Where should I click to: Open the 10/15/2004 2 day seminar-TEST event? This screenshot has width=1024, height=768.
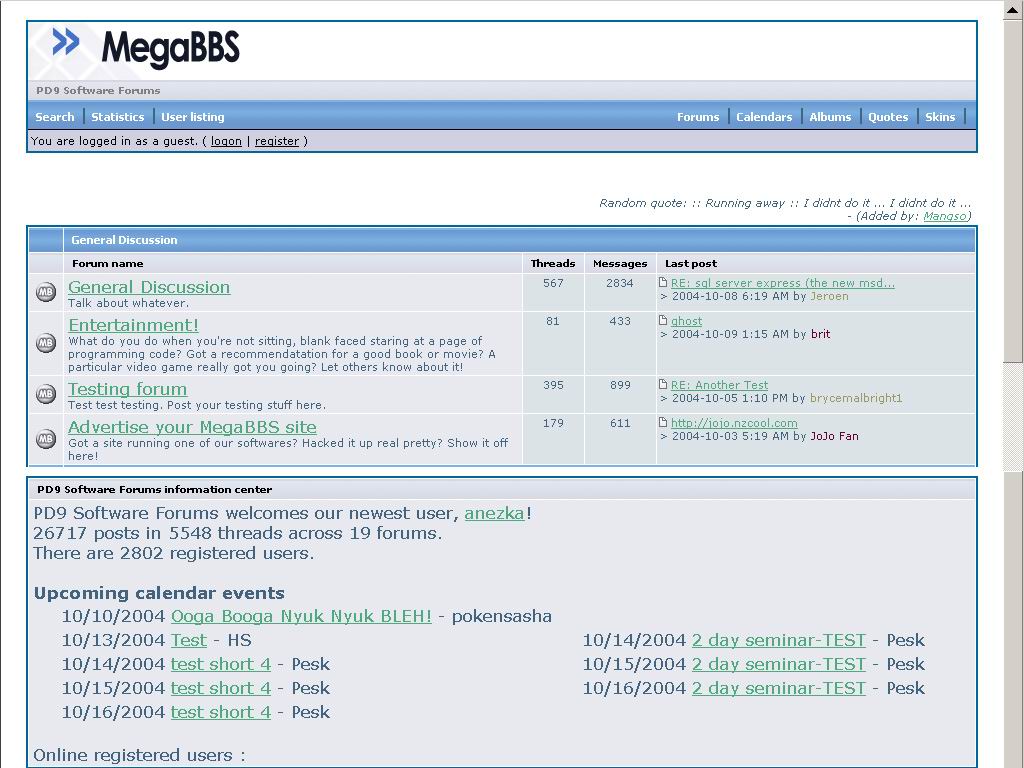click(x=778, y=664)
